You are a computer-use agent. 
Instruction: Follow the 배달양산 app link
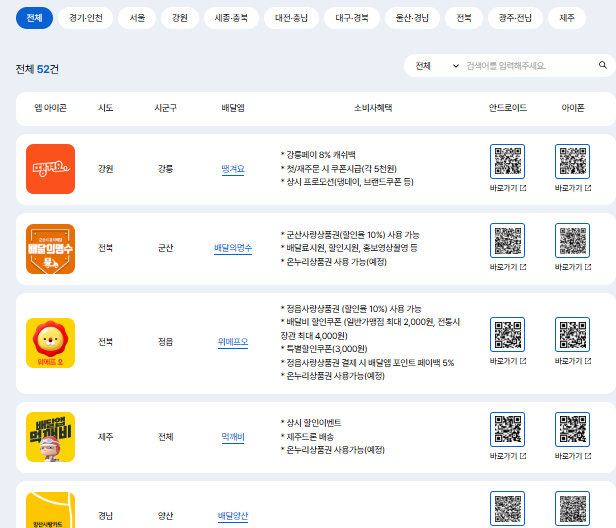click(233, 516)
